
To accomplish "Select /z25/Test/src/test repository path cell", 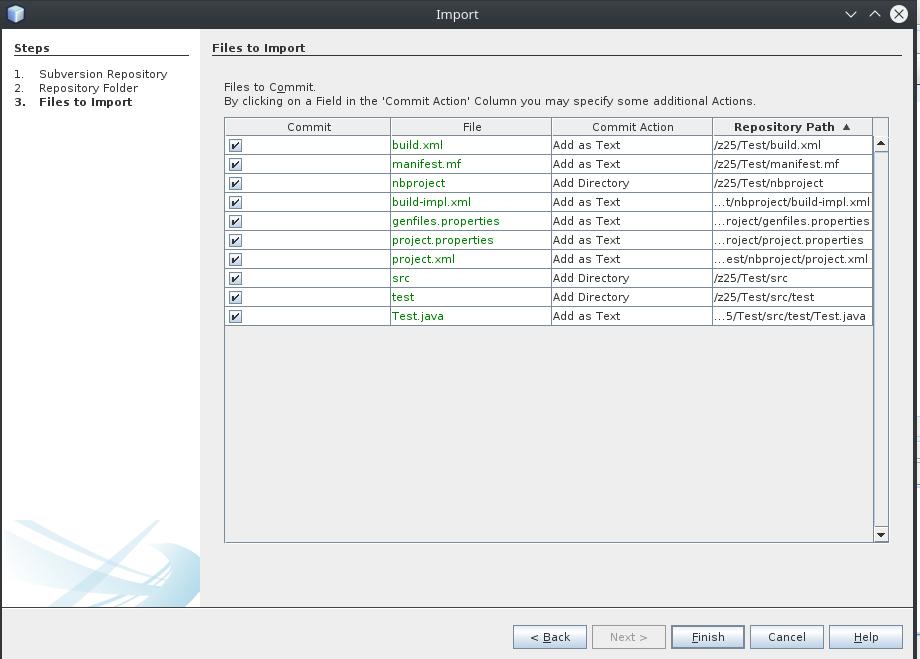I will [792, 297].
